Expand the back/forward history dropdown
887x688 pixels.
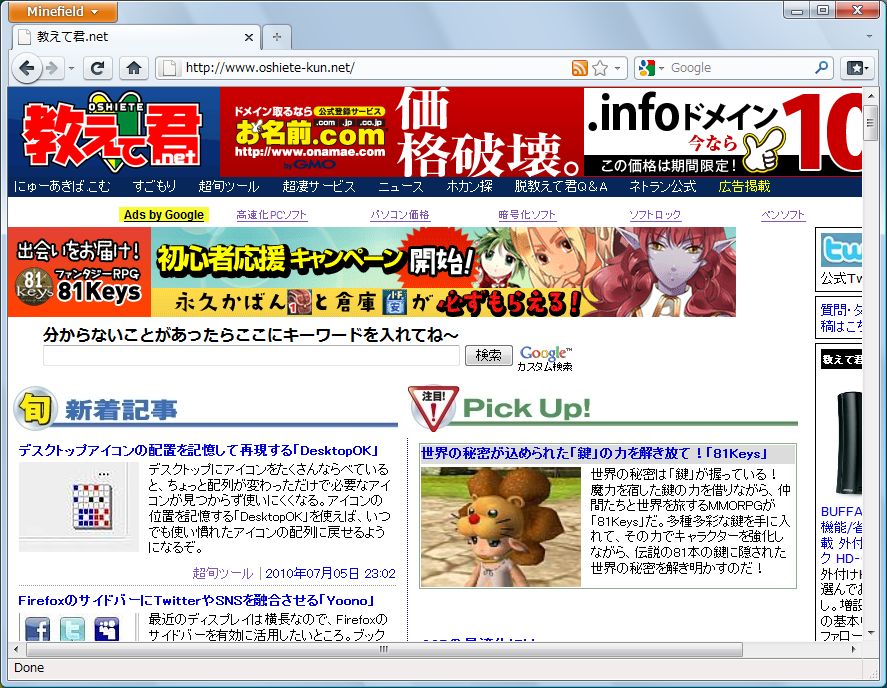pos(71,68)
